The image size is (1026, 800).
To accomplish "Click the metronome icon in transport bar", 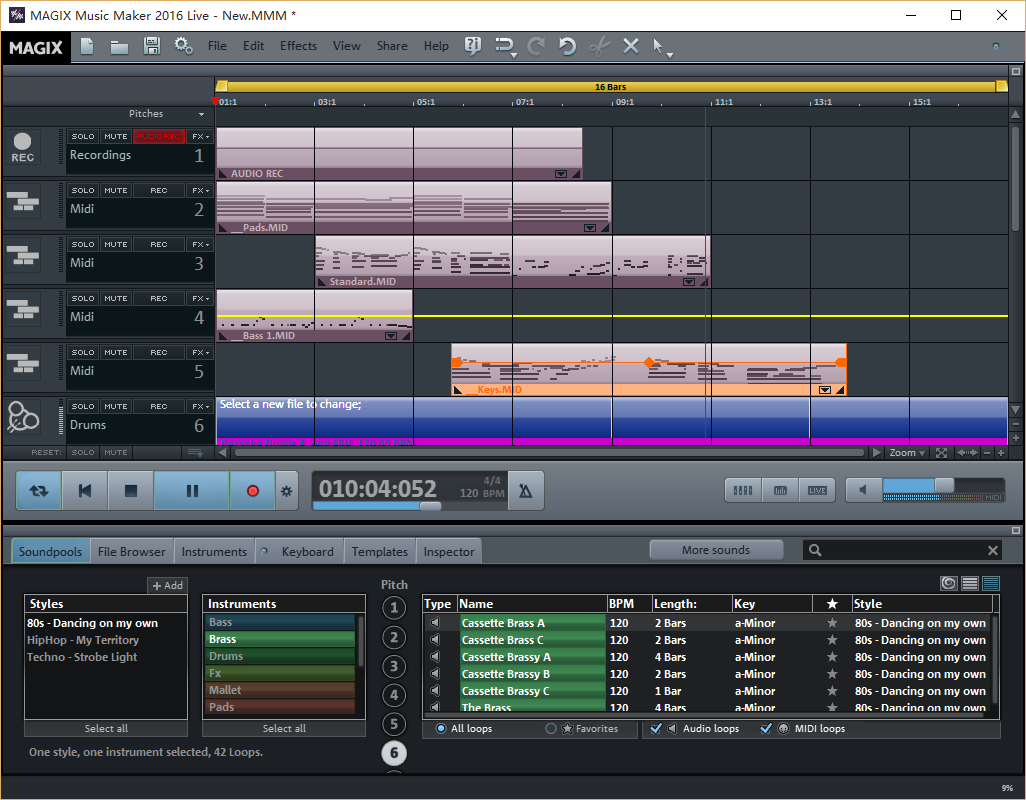I will pos(526,491).
